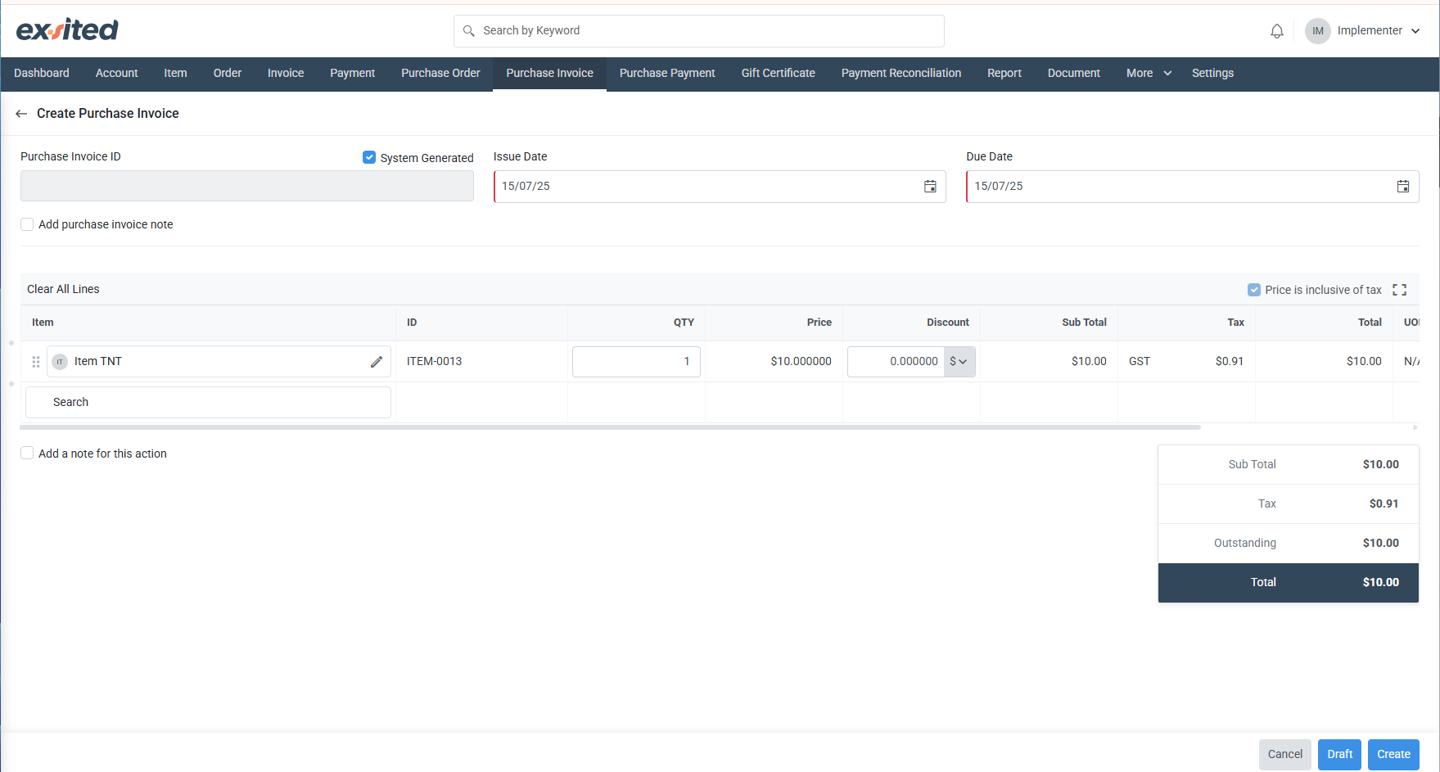Click the Purchase Invoice ID field
1440x772 pixels.
tap(247, 186)
